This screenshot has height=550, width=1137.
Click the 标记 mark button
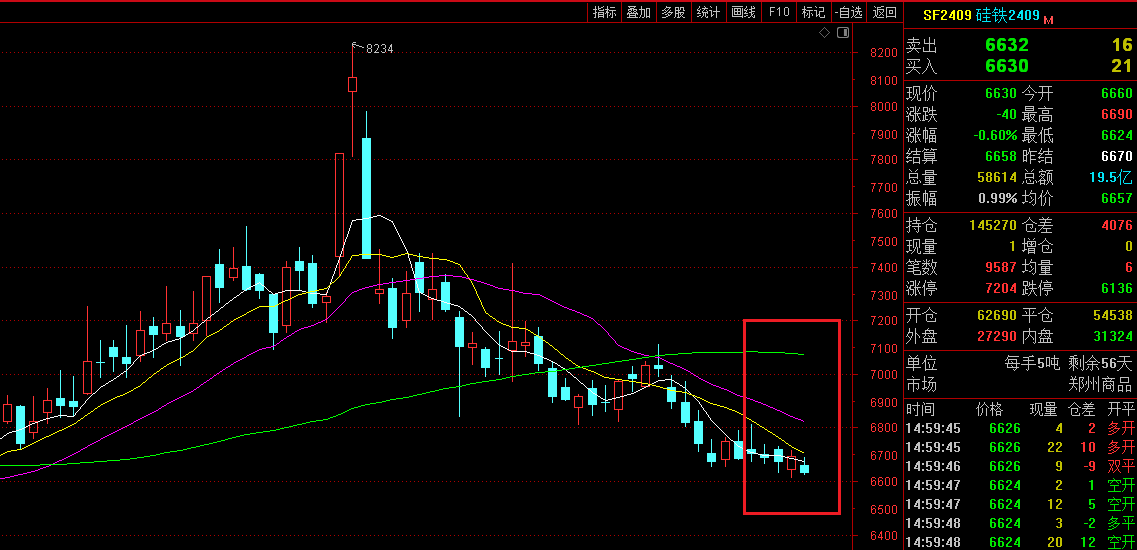814,13
